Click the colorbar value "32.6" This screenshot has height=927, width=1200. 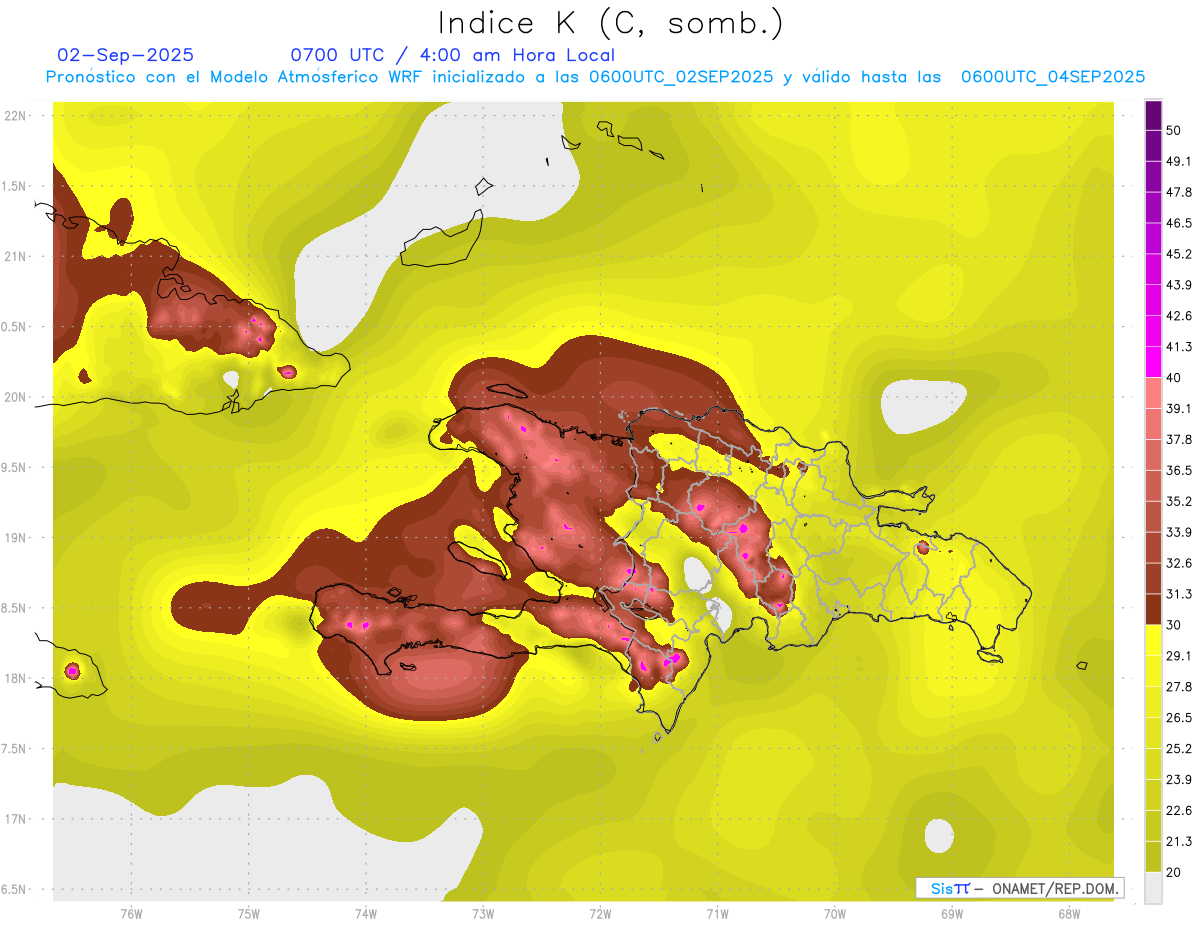(x=1179, y=563)
